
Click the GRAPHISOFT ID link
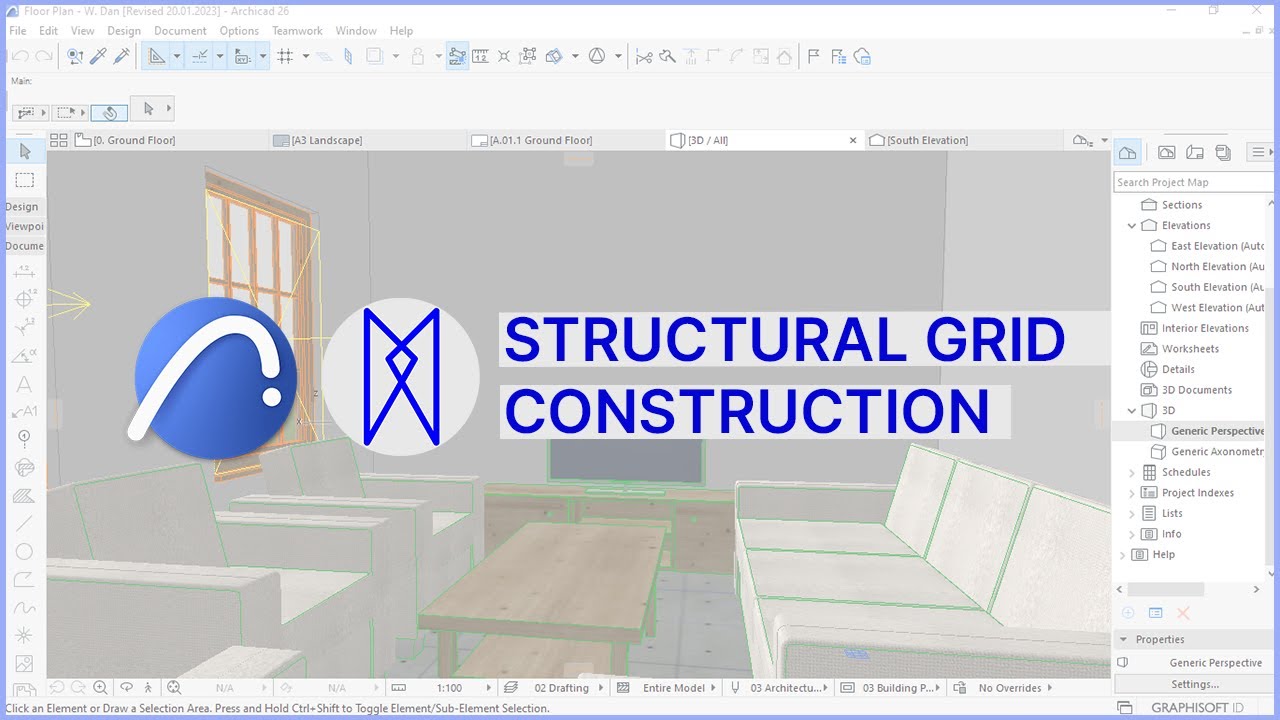[1198, 708]
